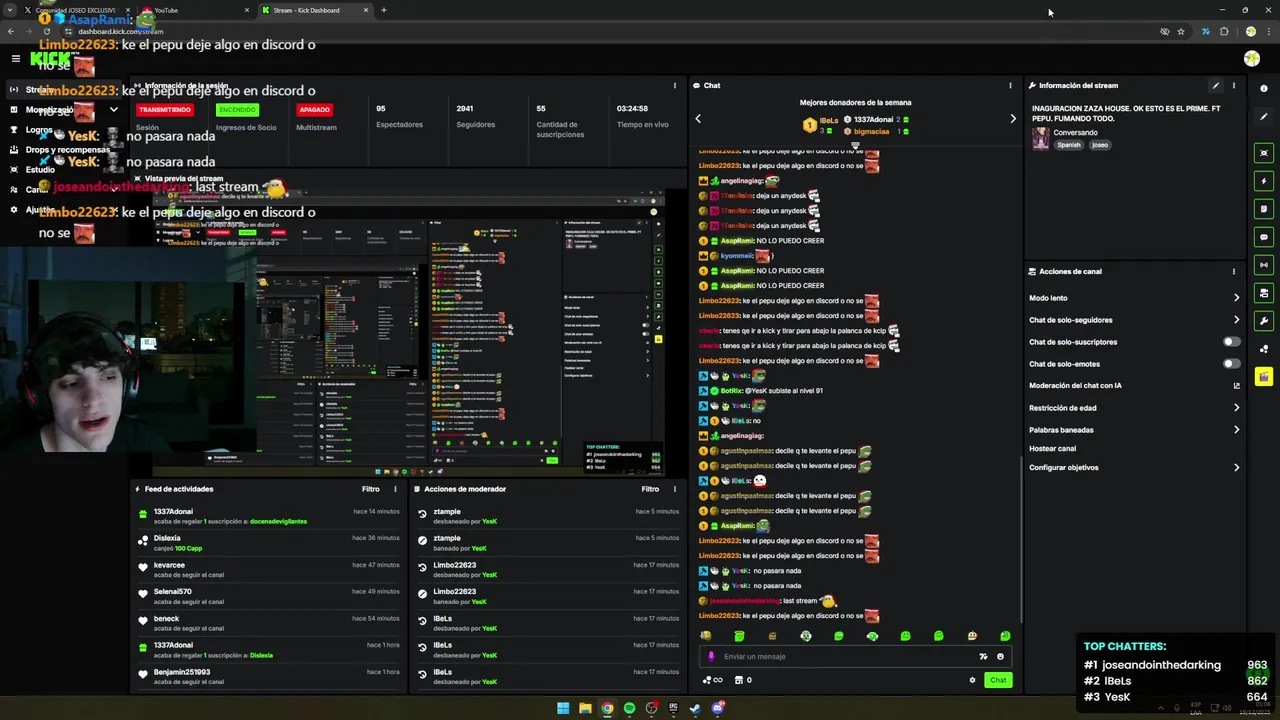Click the wrench icon in right sidebar
The height and width of the screenshot is (720, 1280).
(x=1264, y=321)
